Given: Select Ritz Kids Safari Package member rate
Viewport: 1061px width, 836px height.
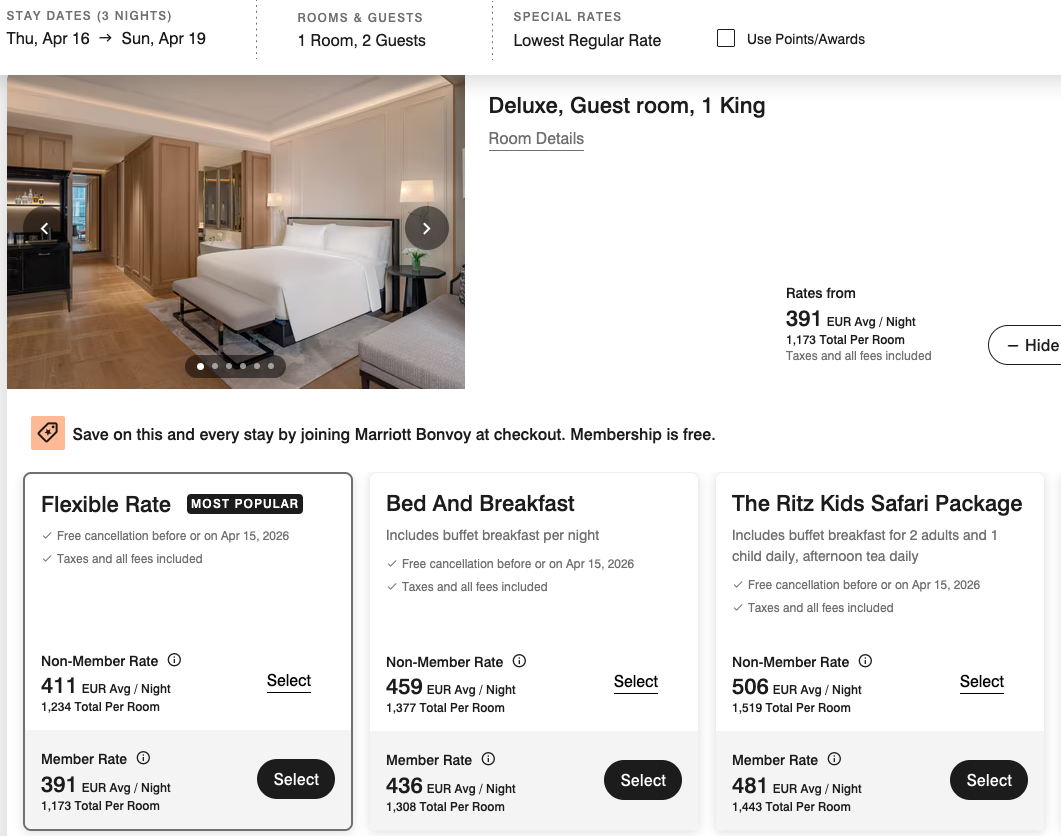Looking at the screenshot, I should pos(989,780).
